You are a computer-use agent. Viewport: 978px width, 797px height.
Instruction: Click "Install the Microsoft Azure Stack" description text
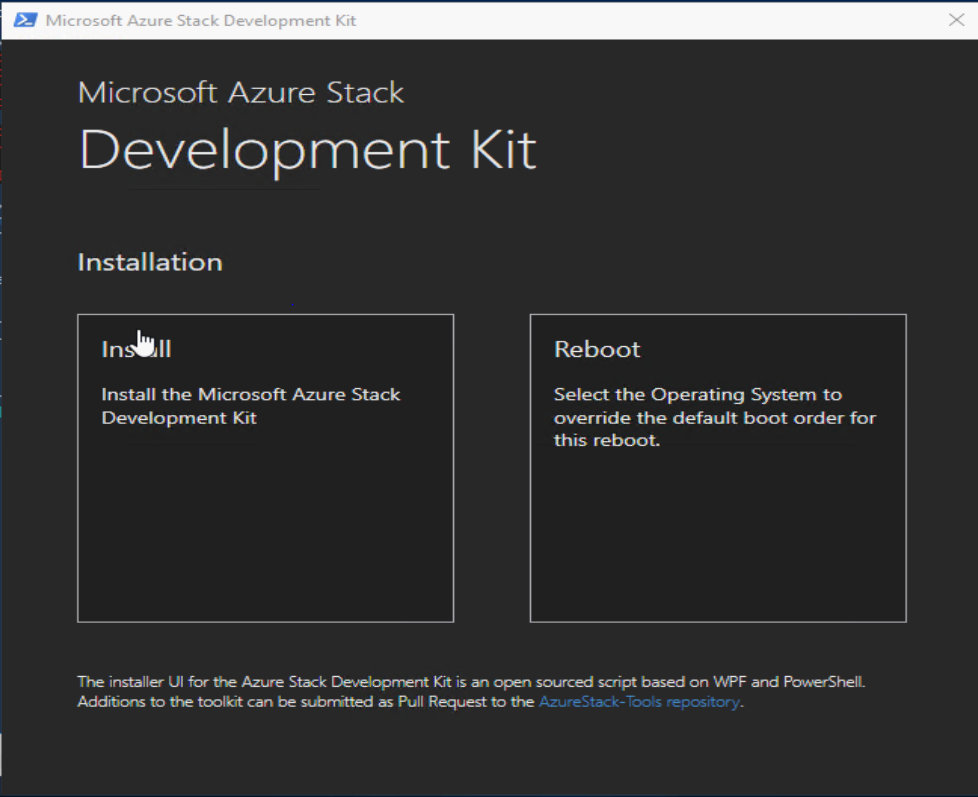coord(251,395)
